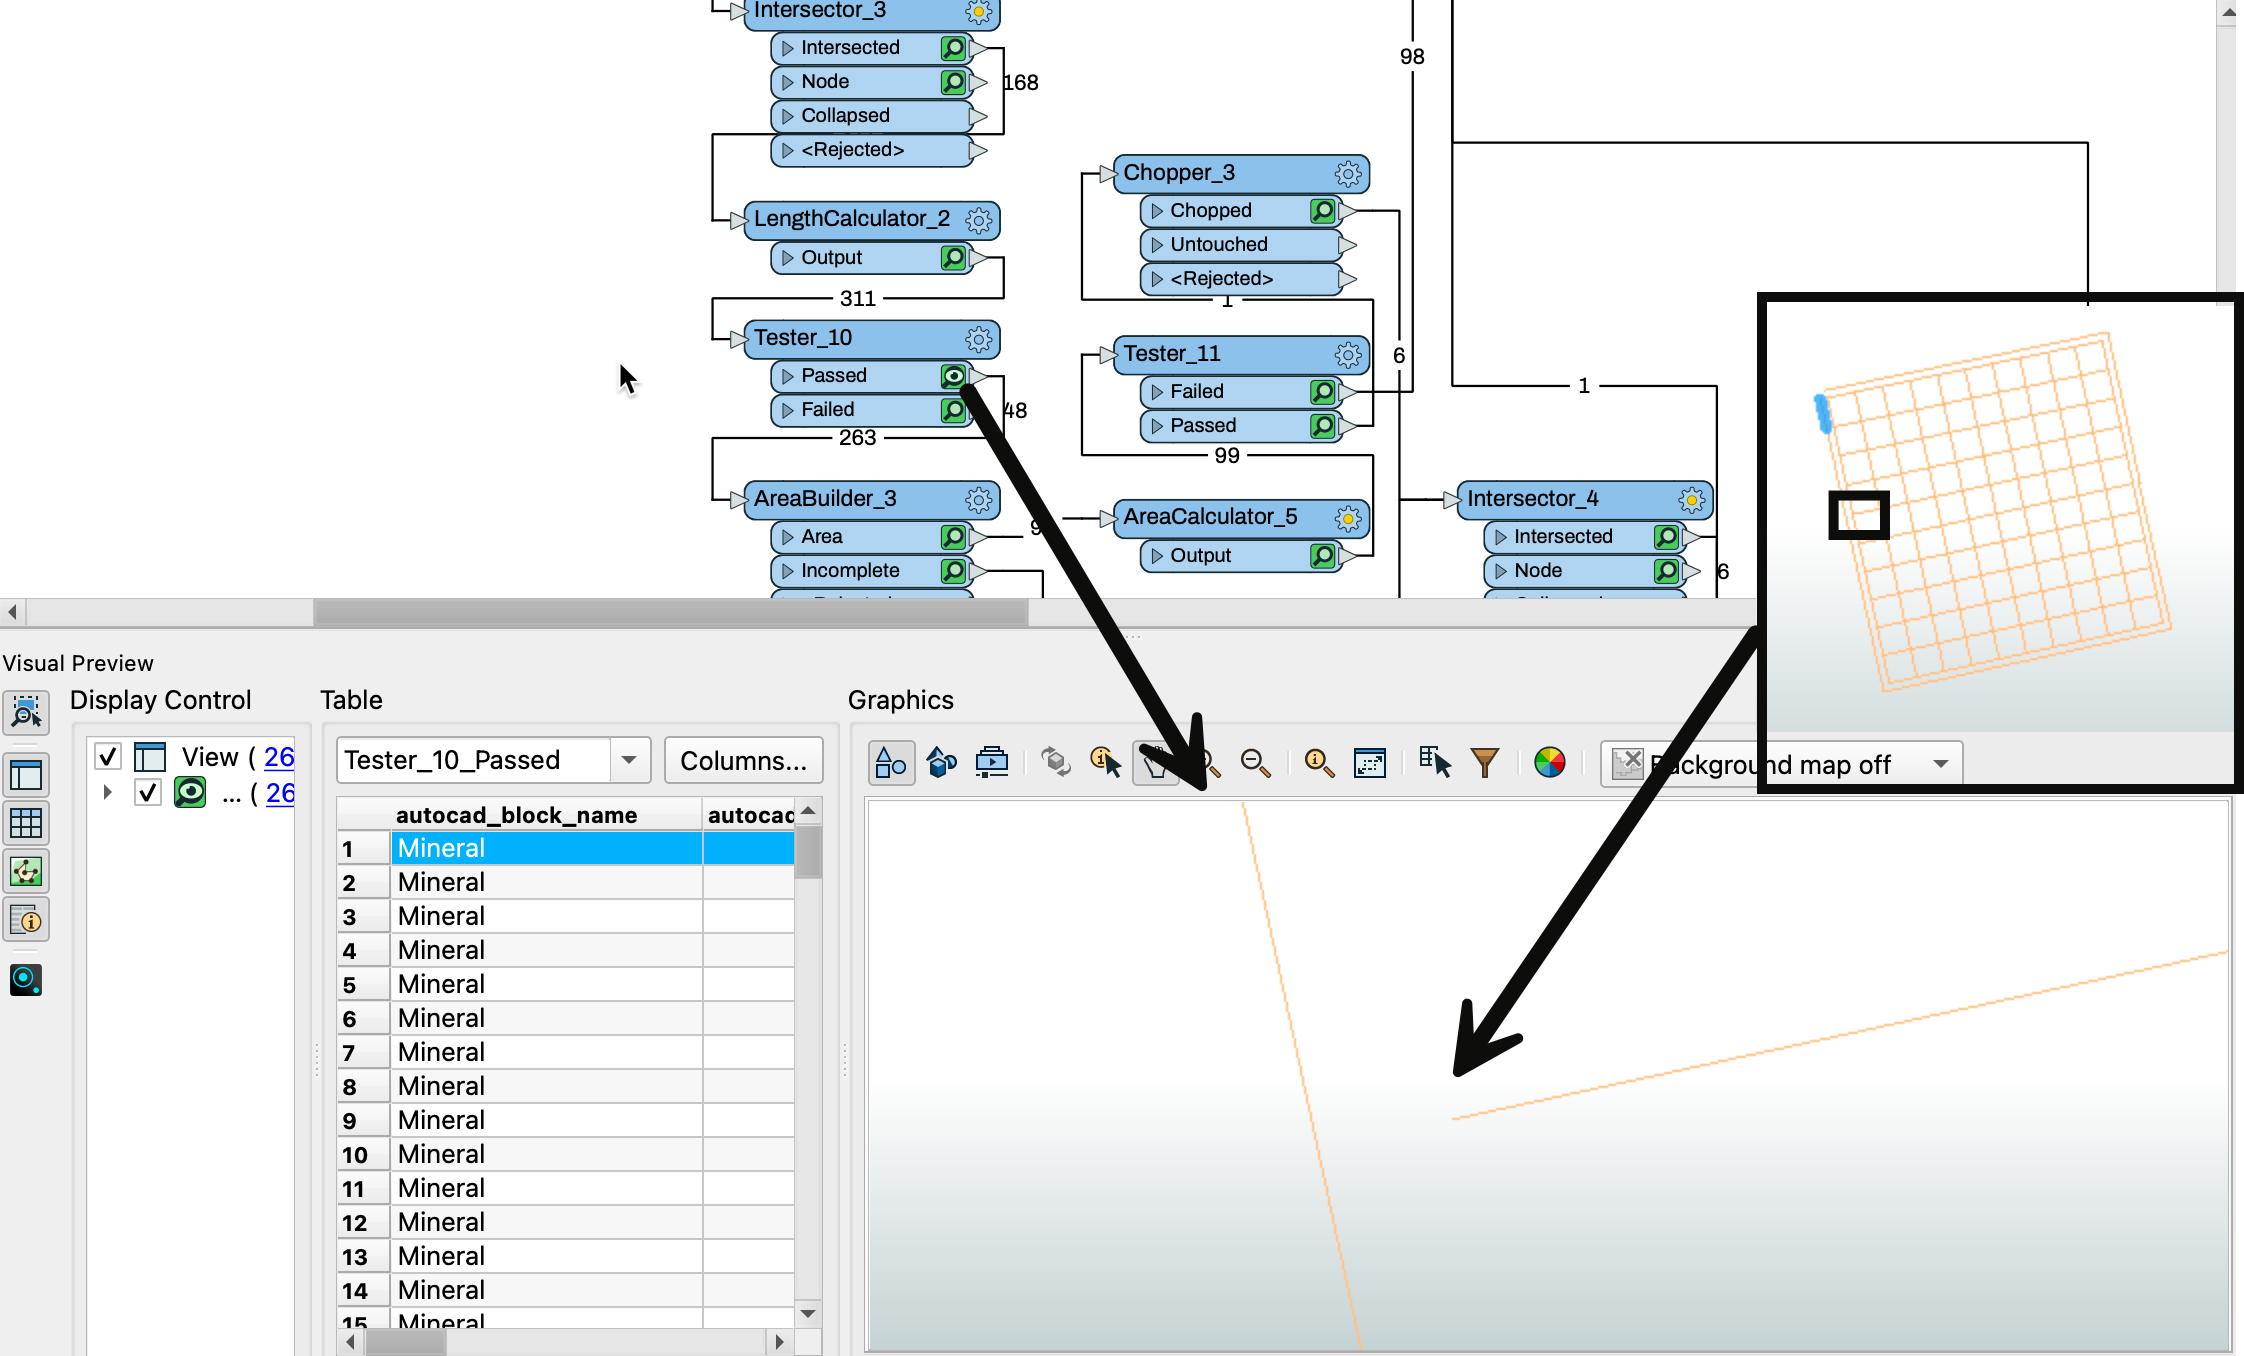Click the zoom to full extent icon
Image resolution: width=2244 pixels, height=1356 pixels.
[1369, 763]
